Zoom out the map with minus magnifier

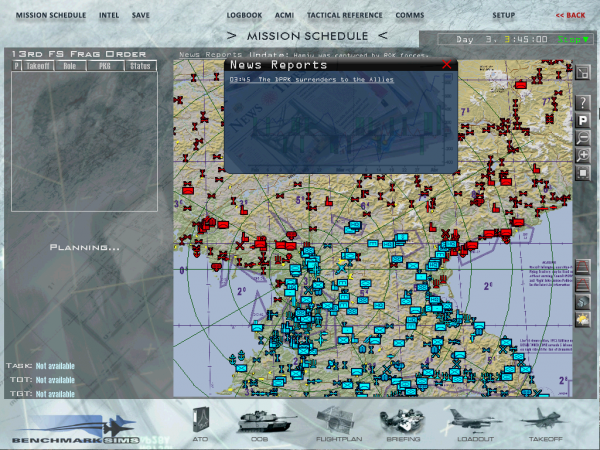[583, 138]
